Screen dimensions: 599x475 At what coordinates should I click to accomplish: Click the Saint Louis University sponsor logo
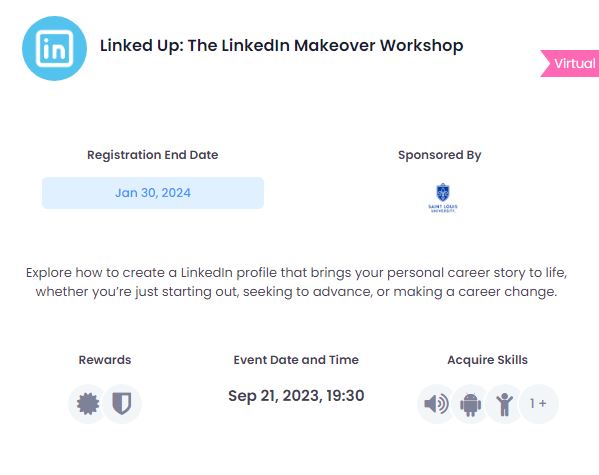[443, 198]
